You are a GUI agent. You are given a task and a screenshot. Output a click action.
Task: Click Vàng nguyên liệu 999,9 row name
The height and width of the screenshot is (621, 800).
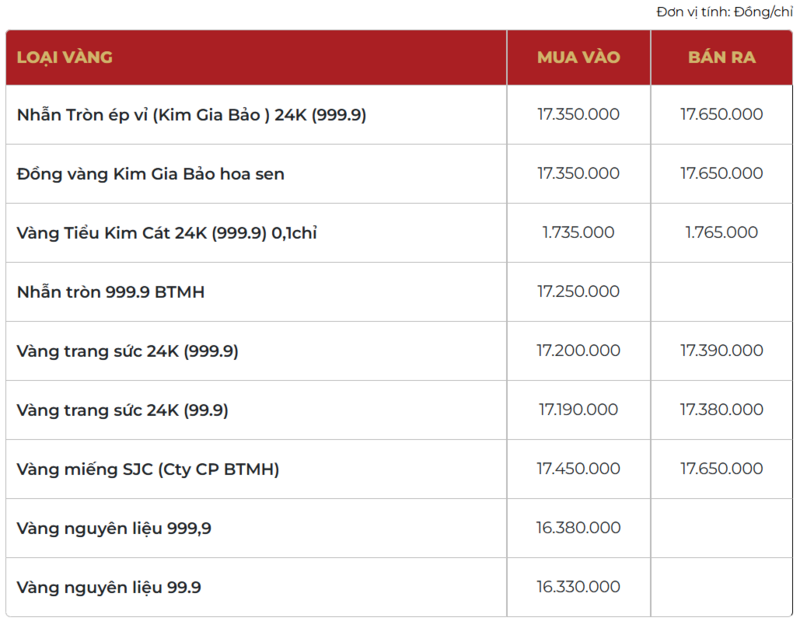click(x=114, y=528)
